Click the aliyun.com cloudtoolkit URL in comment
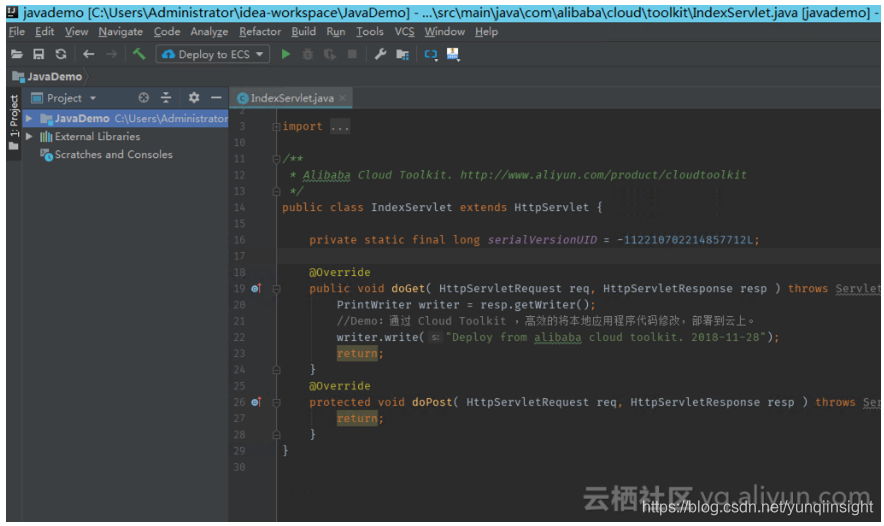884x526 pixels. (603, 175)
